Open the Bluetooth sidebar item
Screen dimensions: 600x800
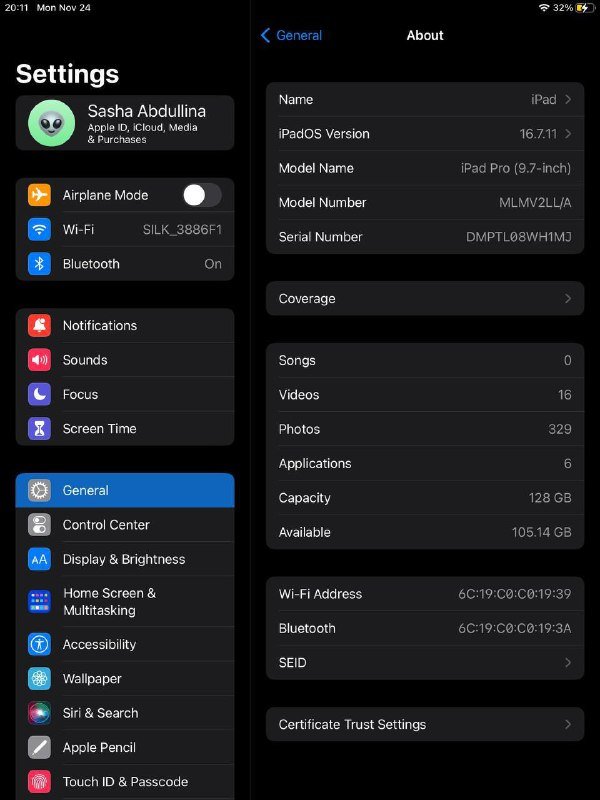[x=125, y=264]
